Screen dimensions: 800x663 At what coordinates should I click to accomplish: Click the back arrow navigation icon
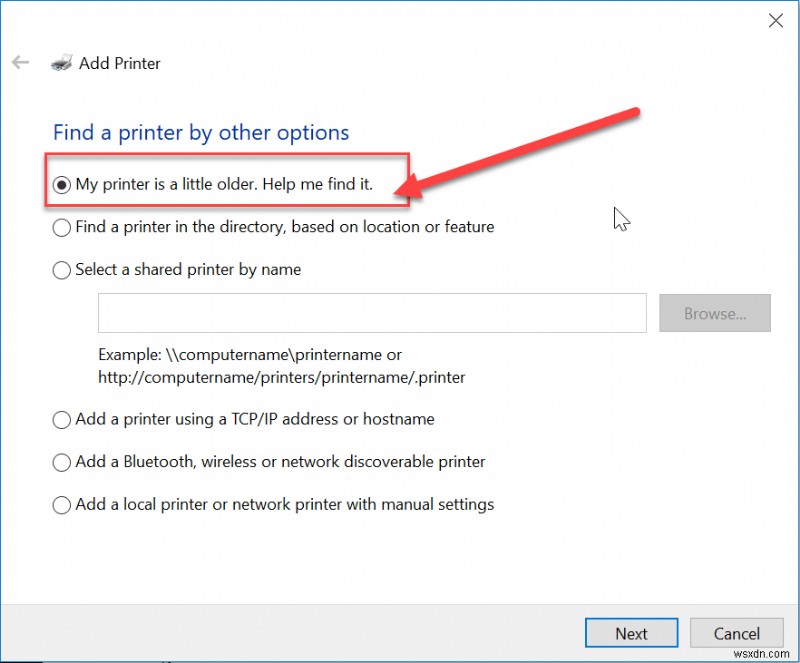pos(20,62)
